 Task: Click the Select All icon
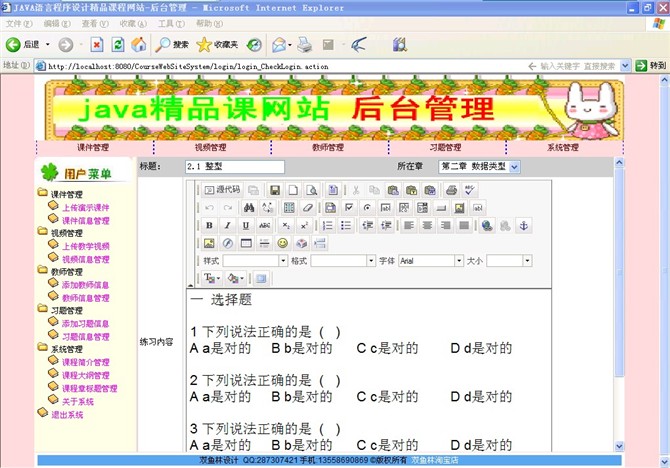tap(289, 208)
